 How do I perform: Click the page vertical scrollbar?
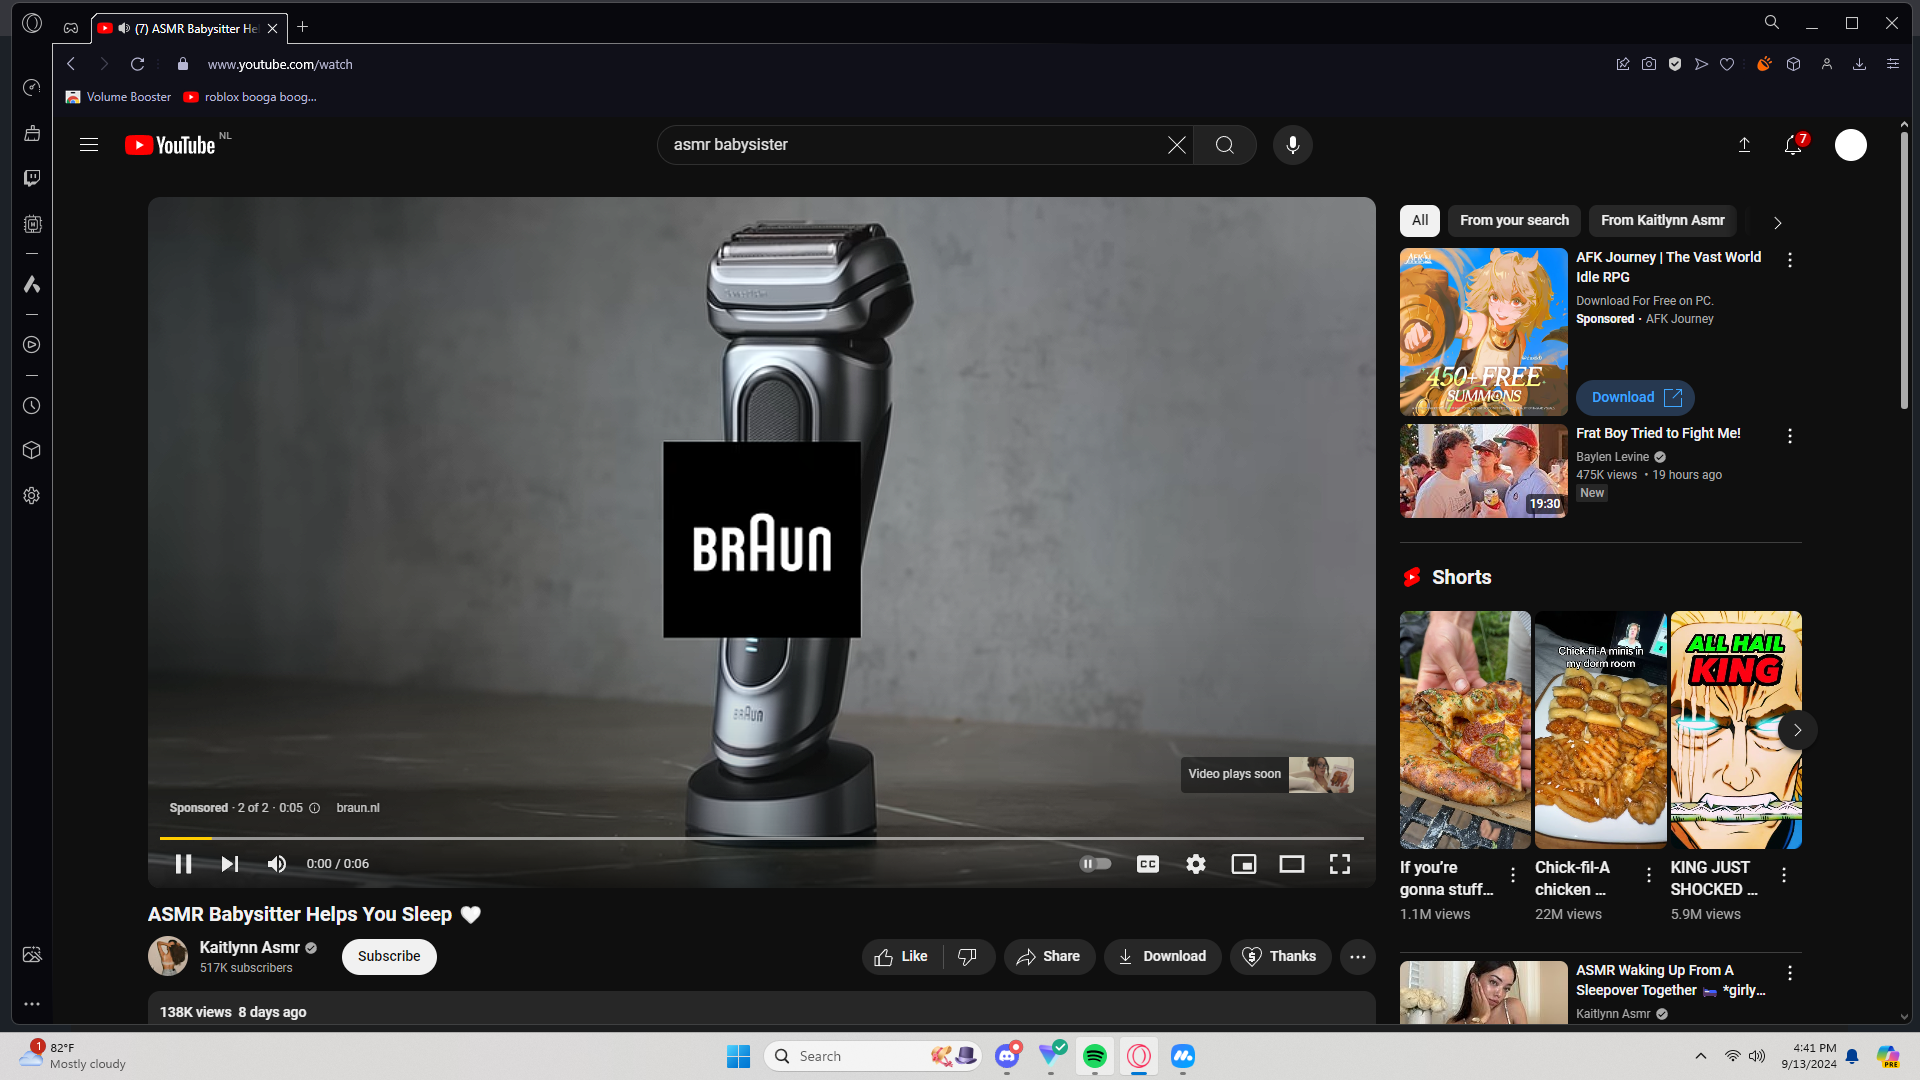(x=1904, y=270)
